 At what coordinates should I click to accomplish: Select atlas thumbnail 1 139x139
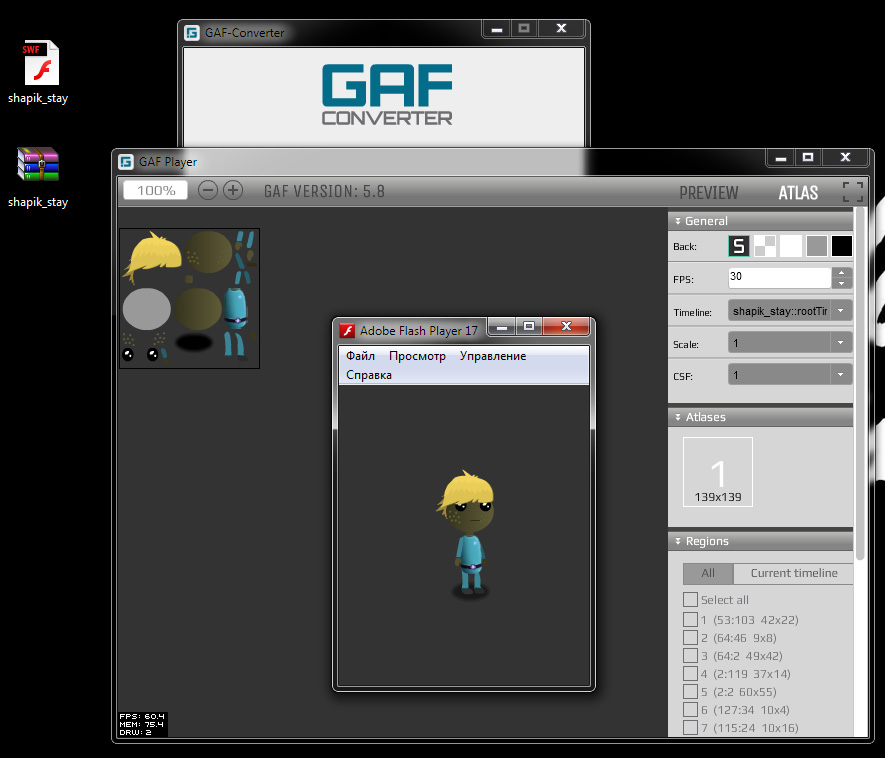click(x=718, y=472)
